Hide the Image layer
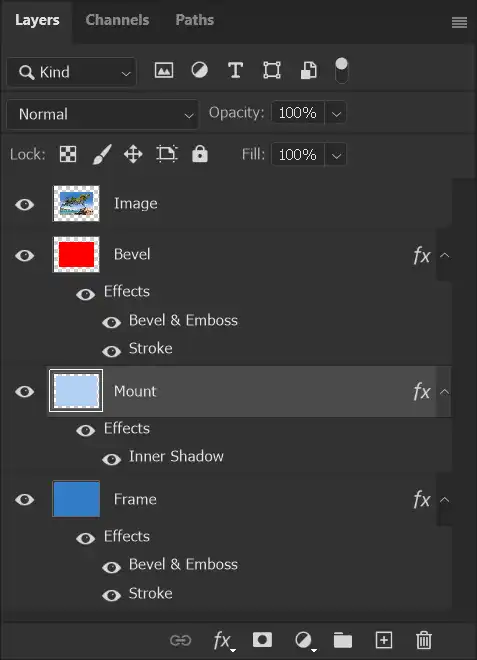477x660 pixels. pos(25,205)
